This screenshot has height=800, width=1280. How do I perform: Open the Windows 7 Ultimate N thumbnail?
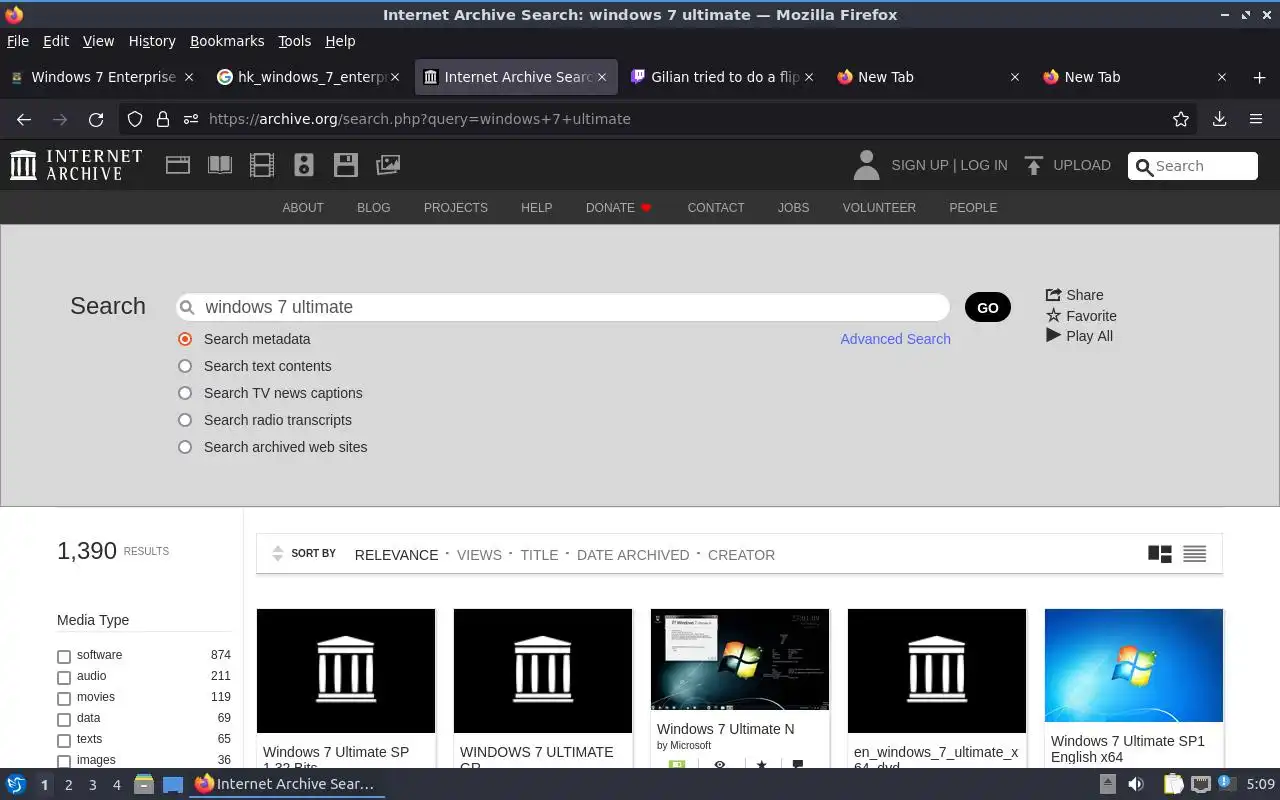(x=740, y=660)
